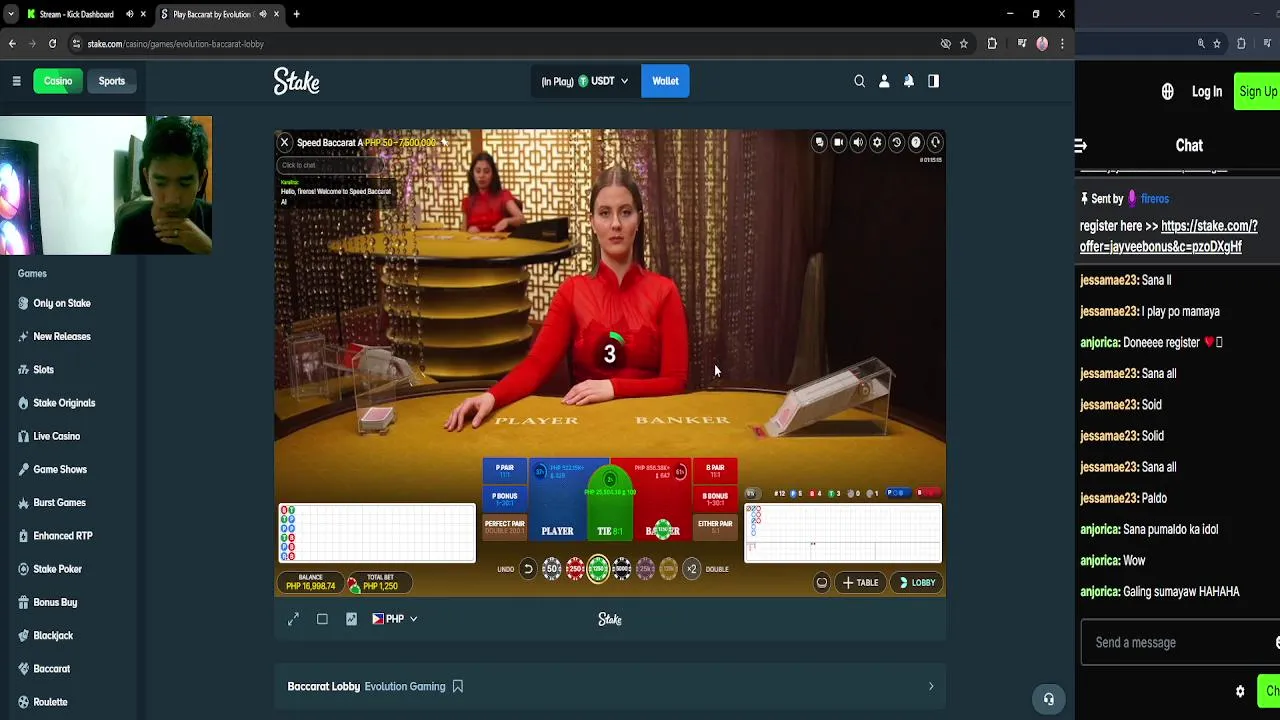This screenshot has width=1280, height=720.
Task: Select the gold 125k chip
Action: [668, 569]
